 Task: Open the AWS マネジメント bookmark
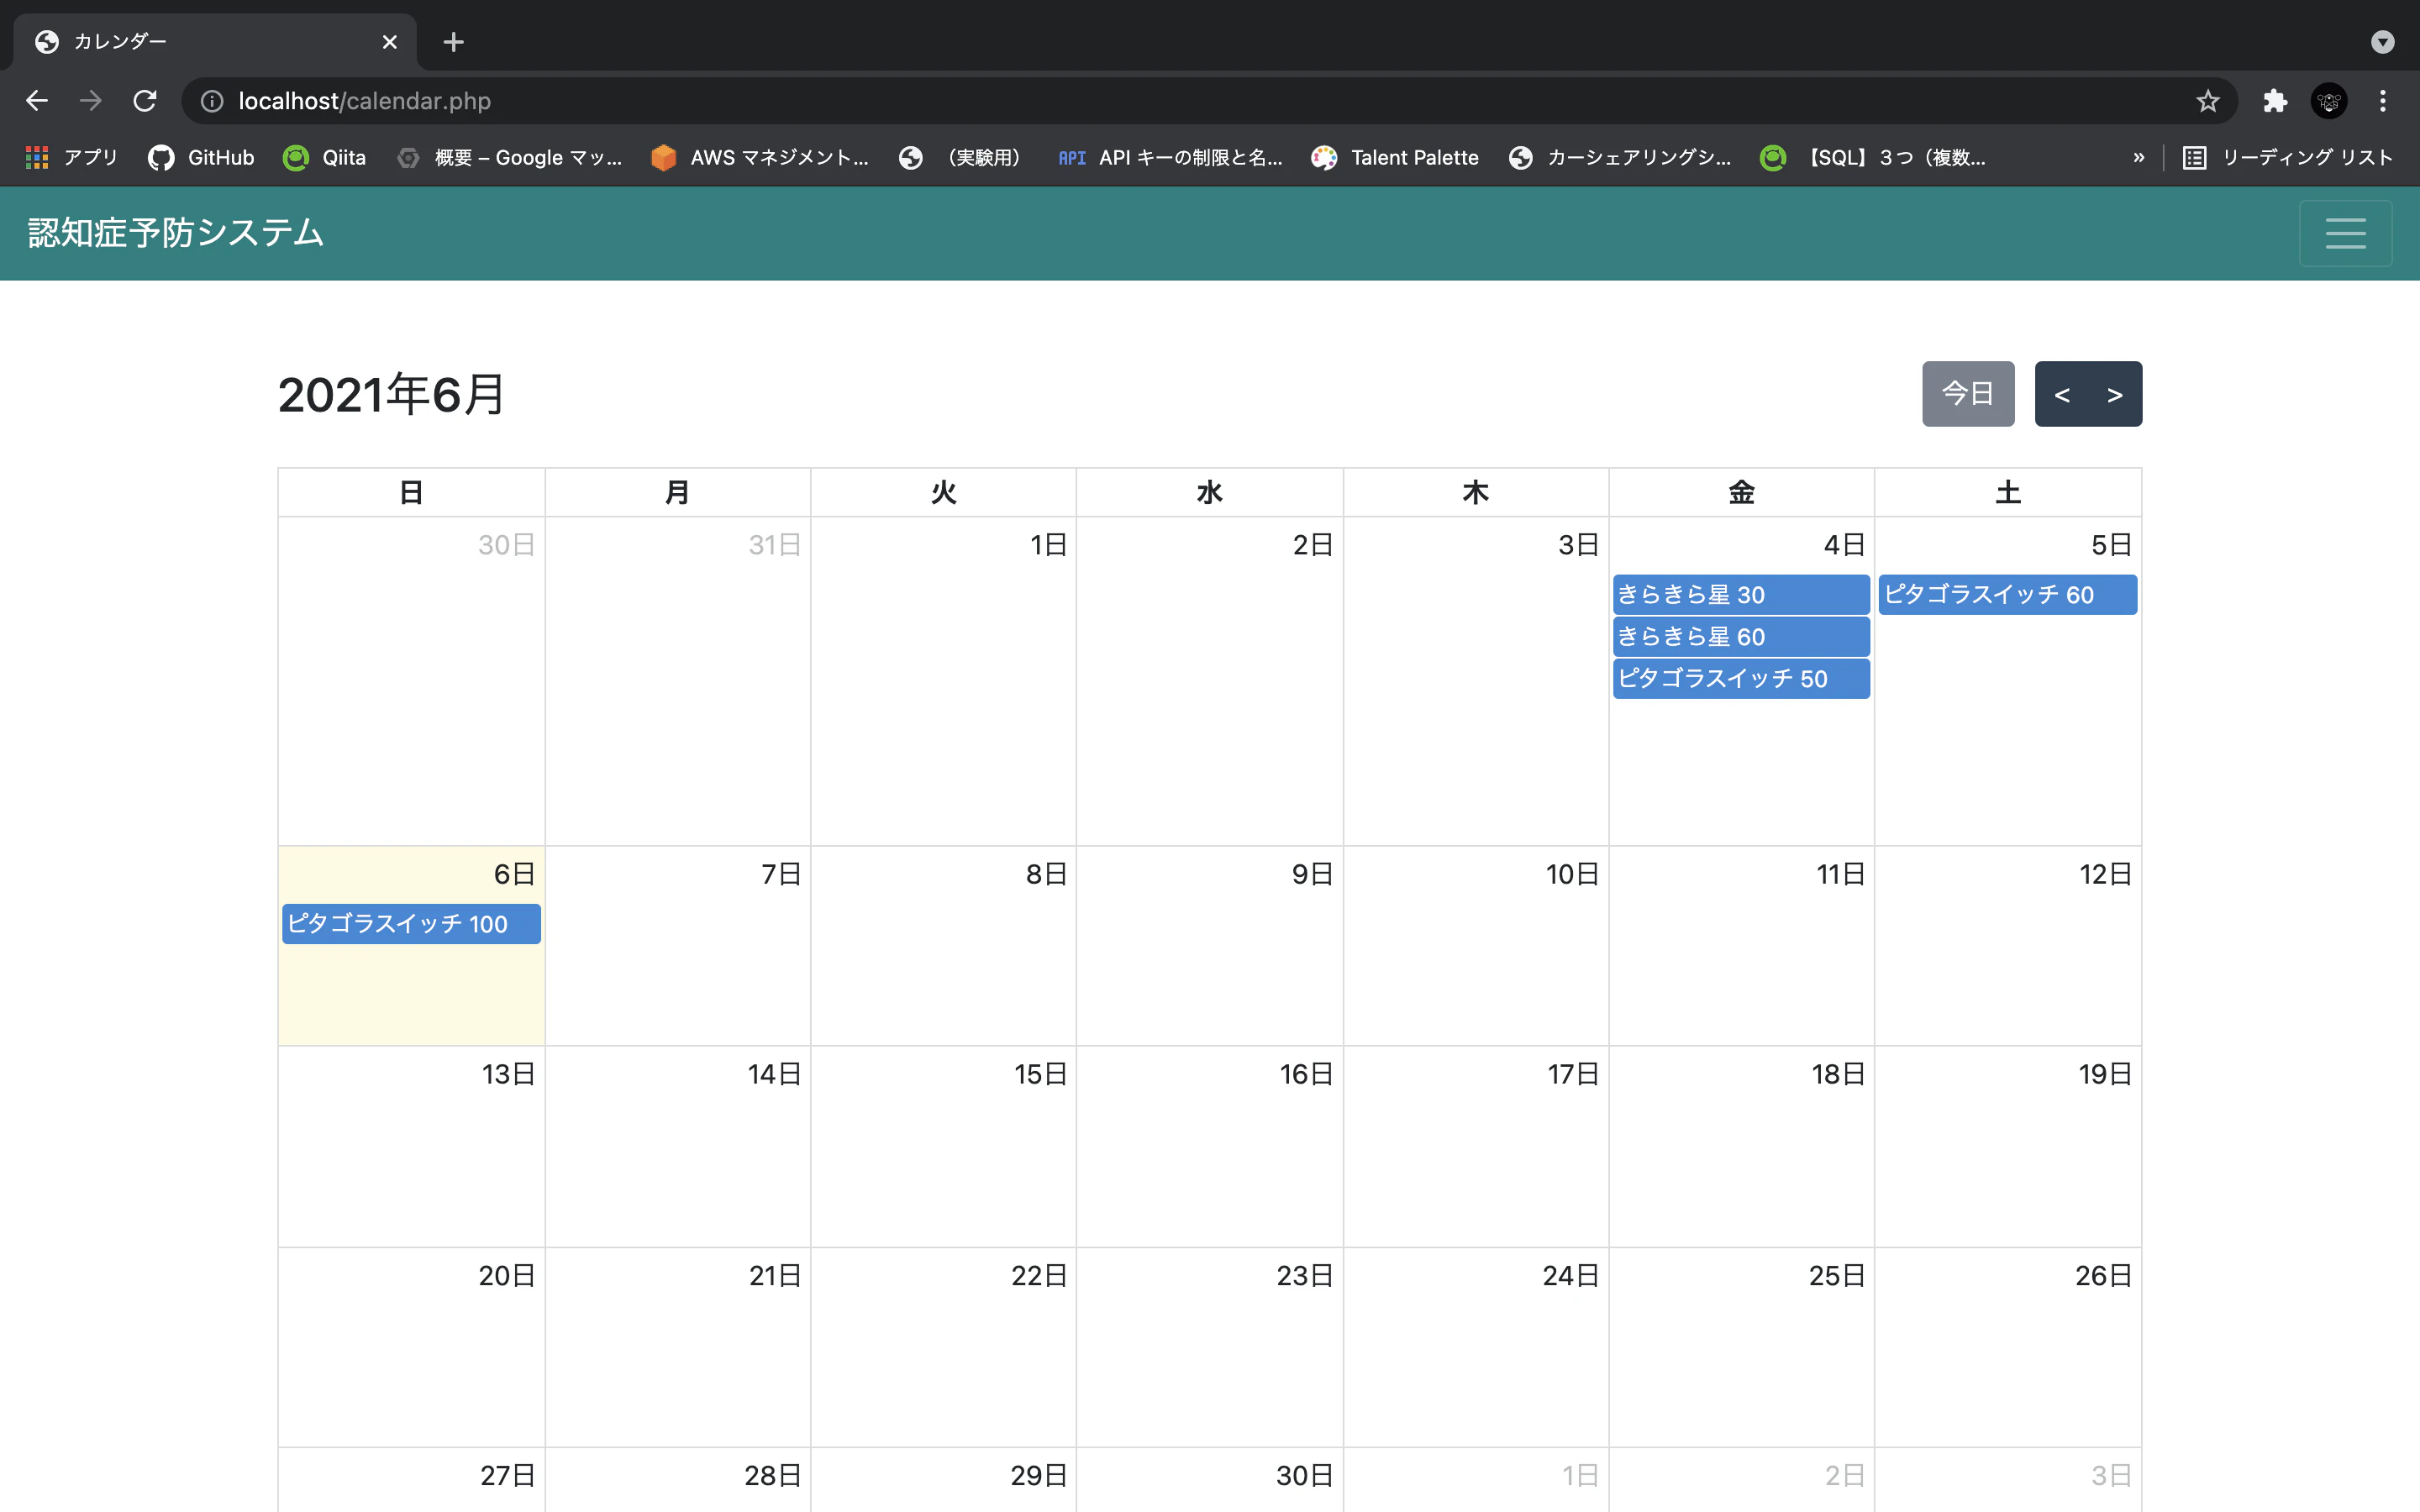[760, 157]
